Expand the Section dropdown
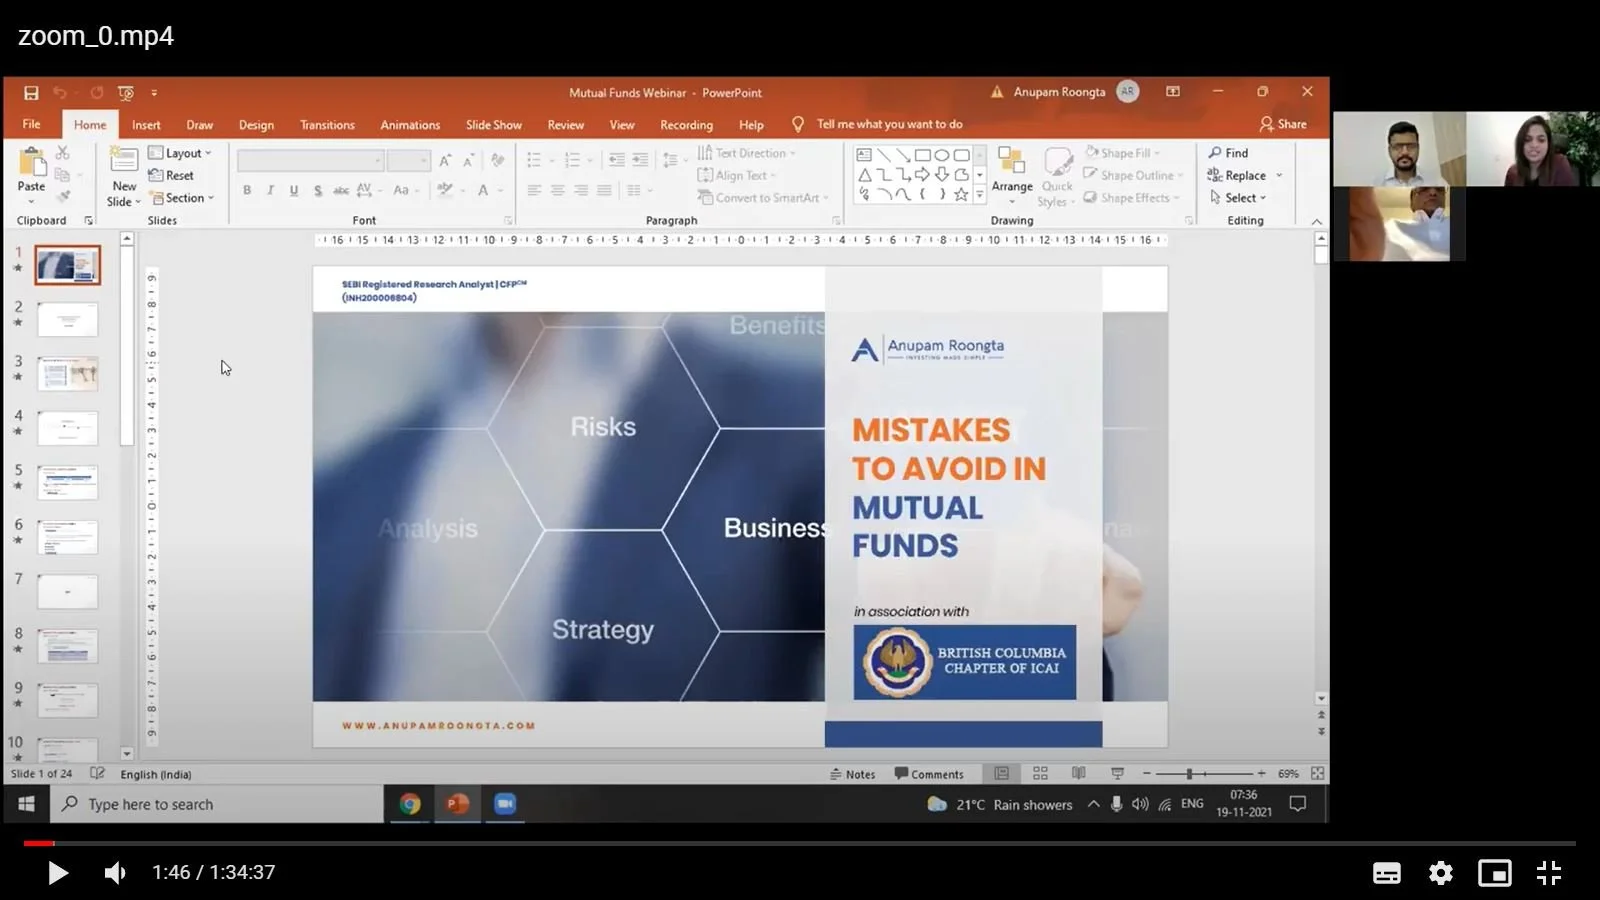 click(x=183, y=198)
